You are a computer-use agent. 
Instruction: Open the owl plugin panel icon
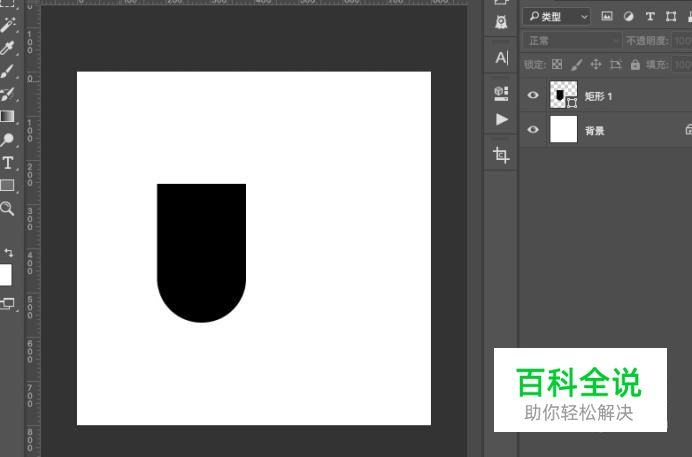click(501, 22)
